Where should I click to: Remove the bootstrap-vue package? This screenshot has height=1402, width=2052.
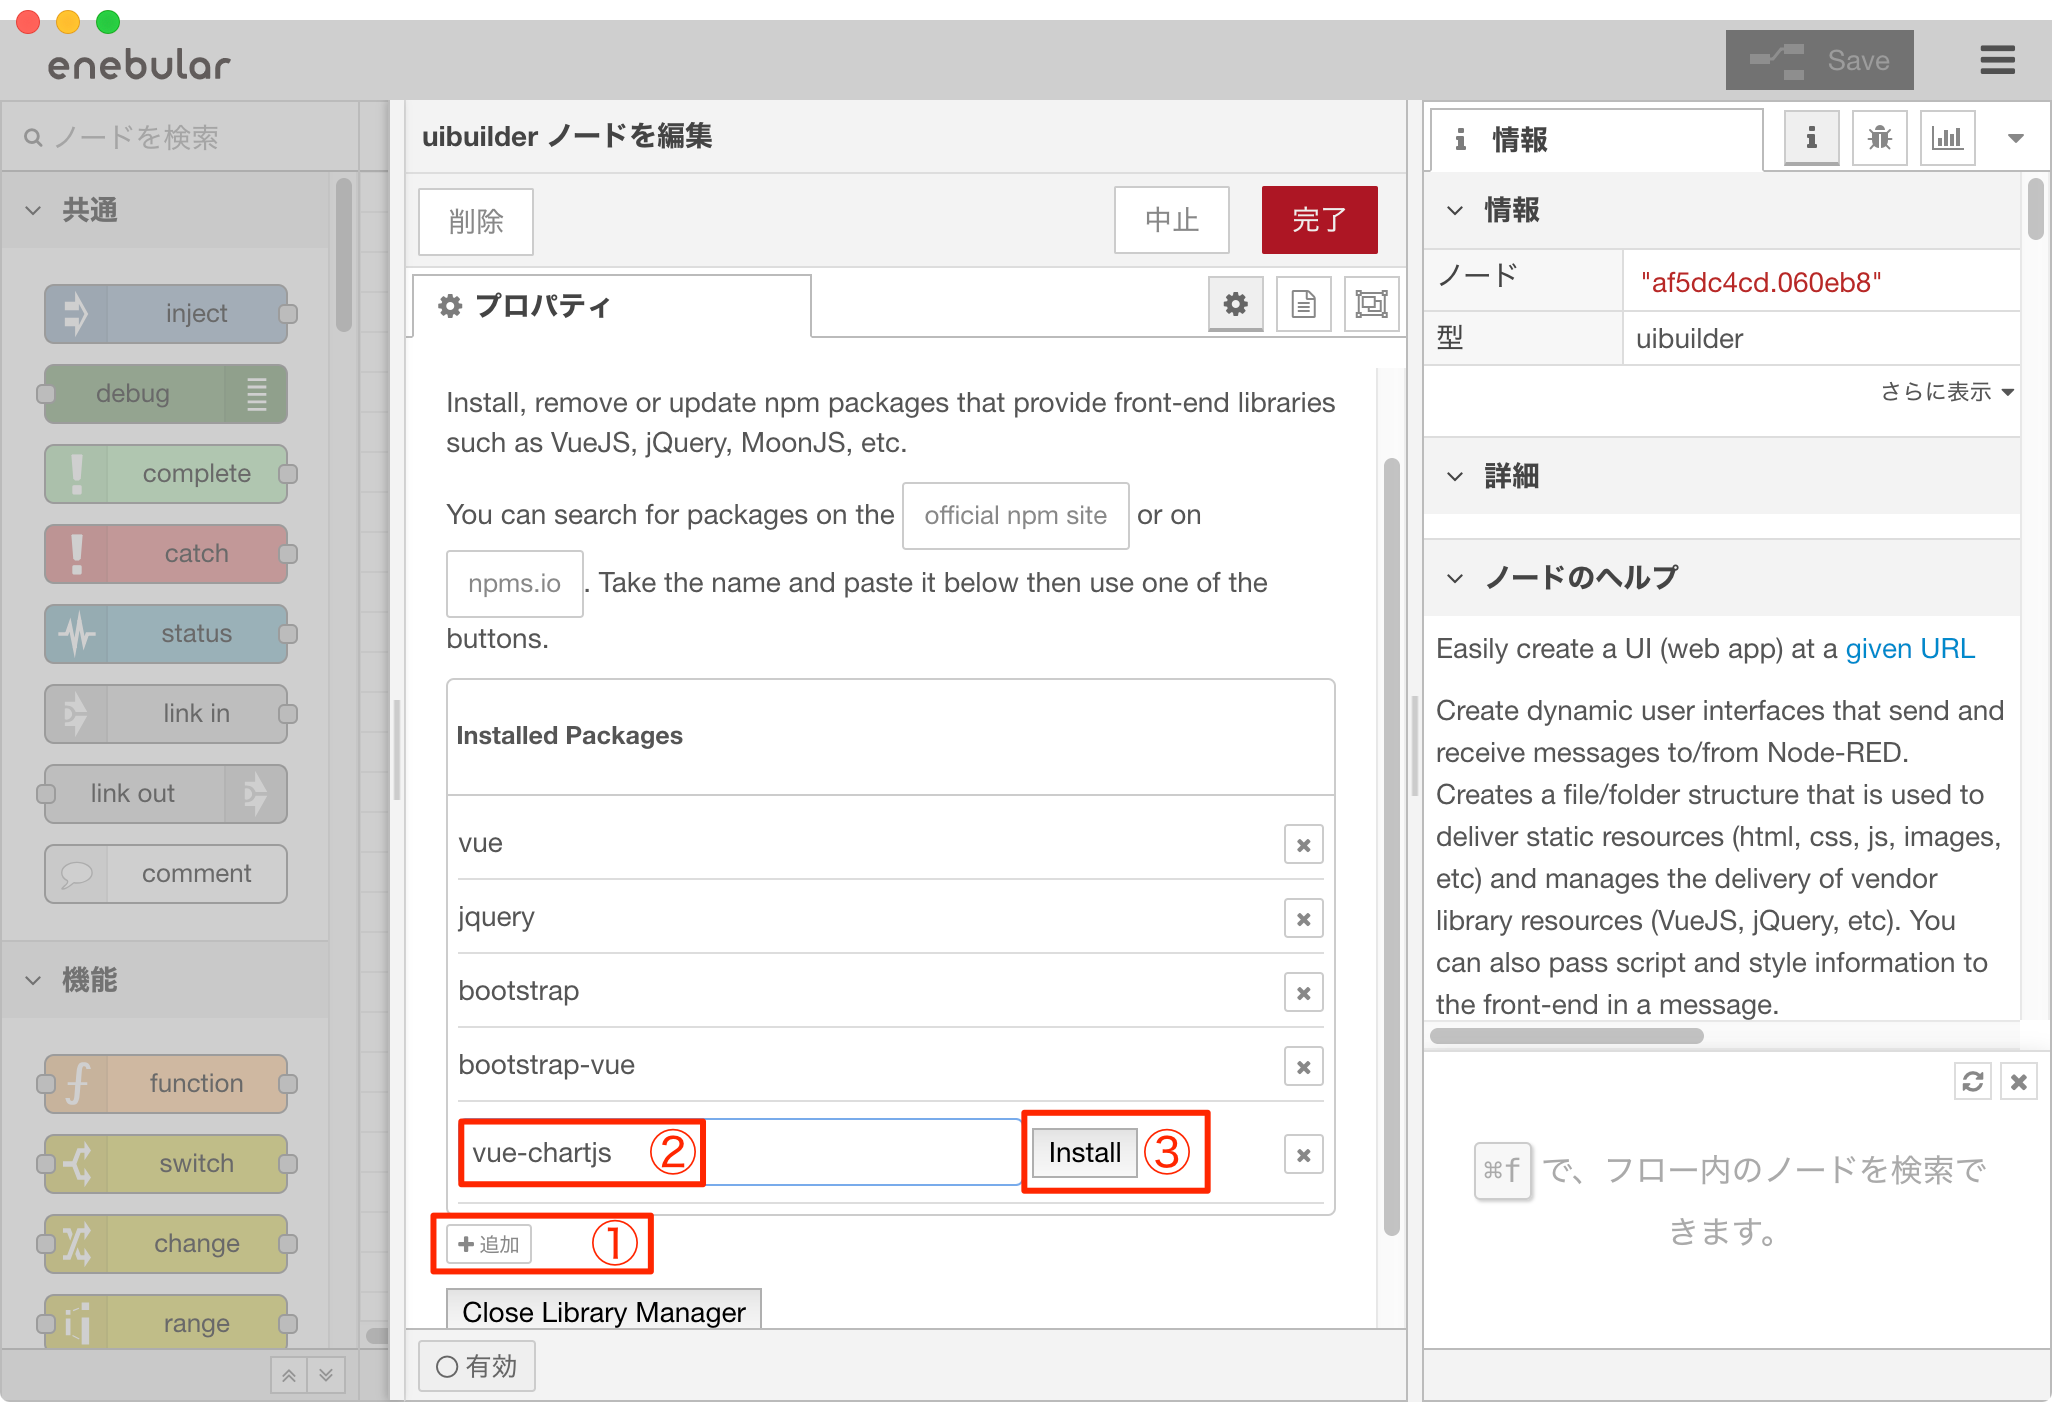(1303, 1067)
